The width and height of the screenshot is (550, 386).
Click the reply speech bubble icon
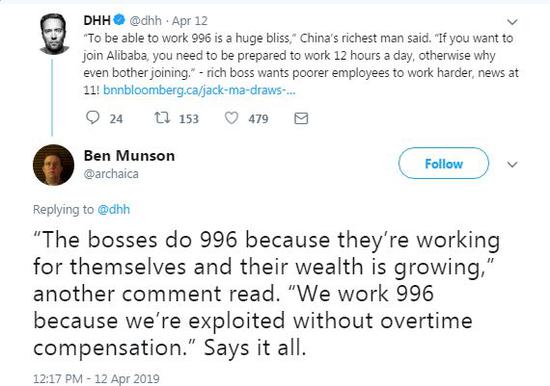click(x=93, y=118)
